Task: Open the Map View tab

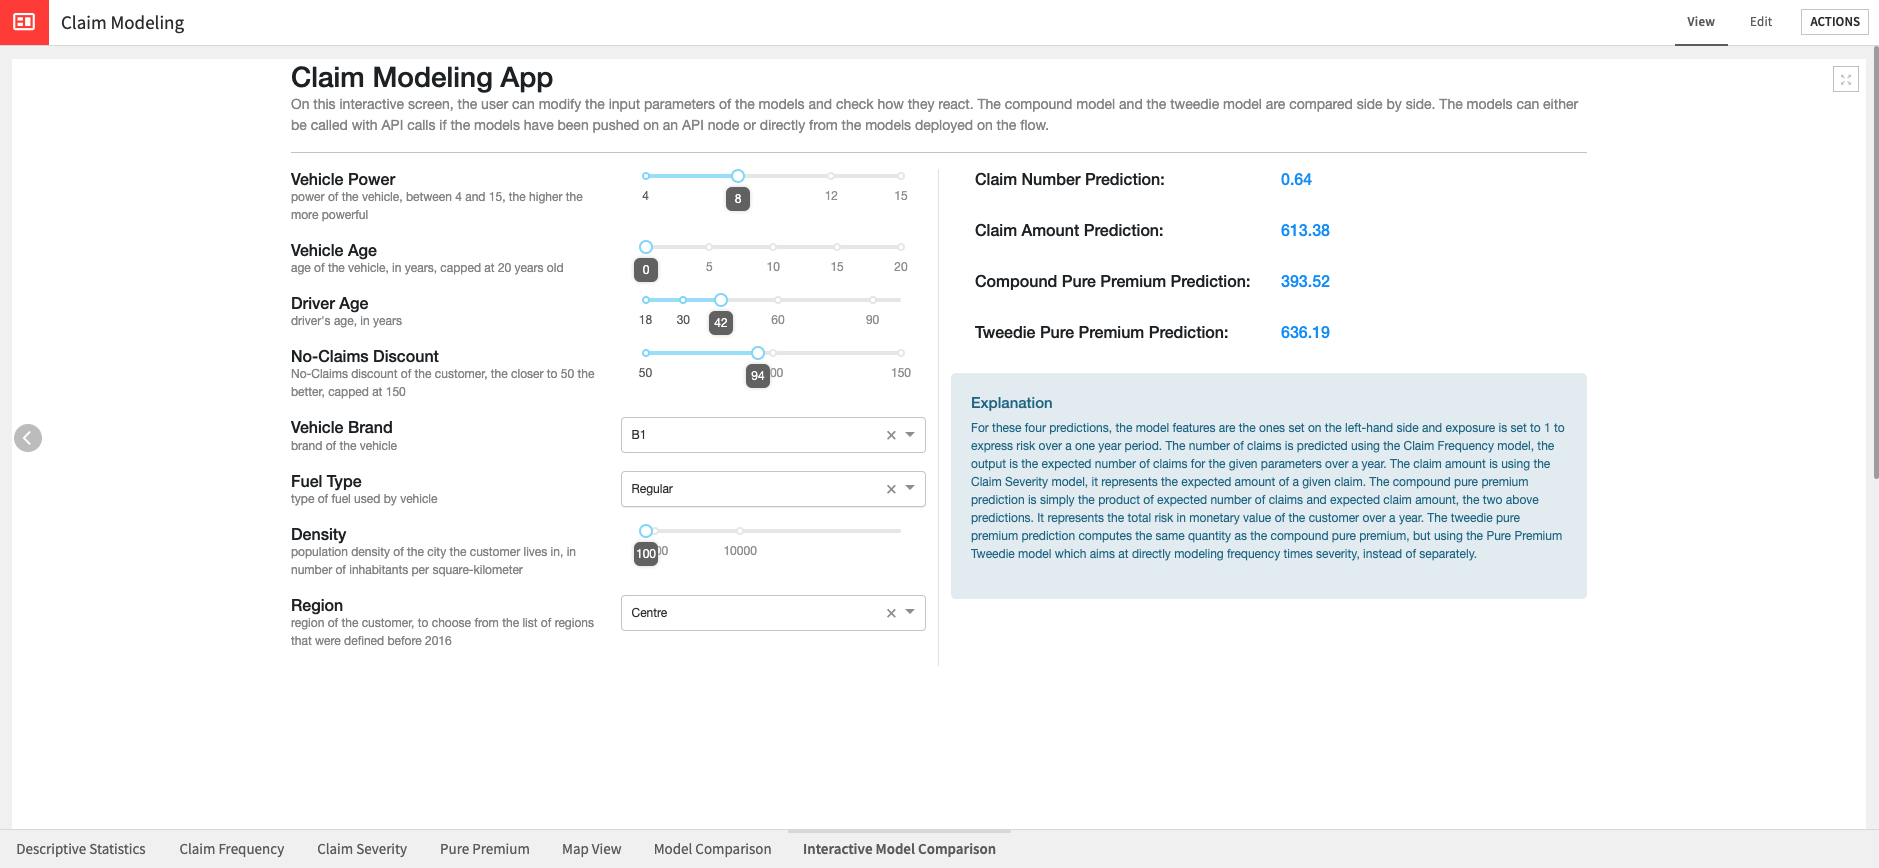Action: point(592,849)
